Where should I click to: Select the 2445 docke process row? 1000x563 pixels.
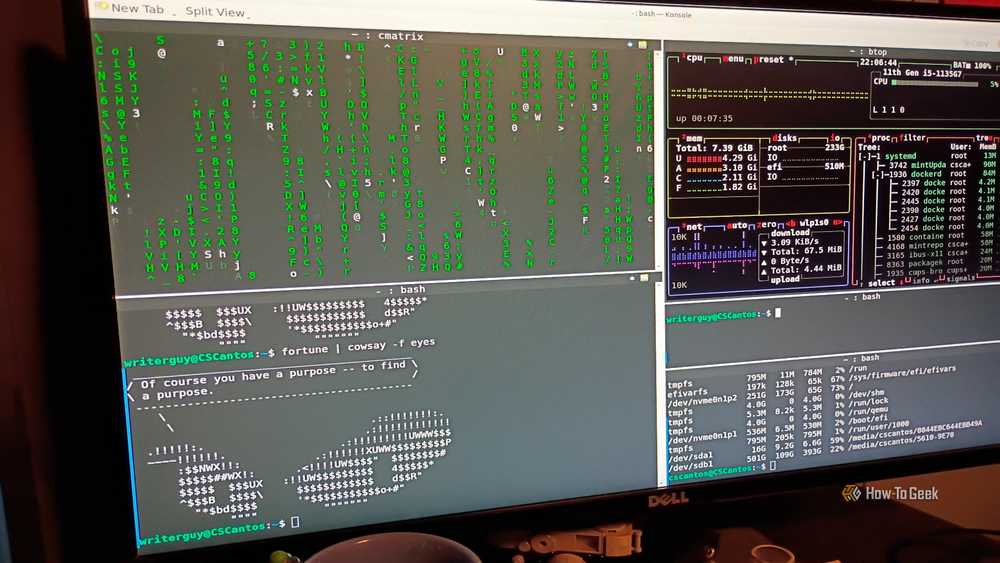(x=941, y=201)
